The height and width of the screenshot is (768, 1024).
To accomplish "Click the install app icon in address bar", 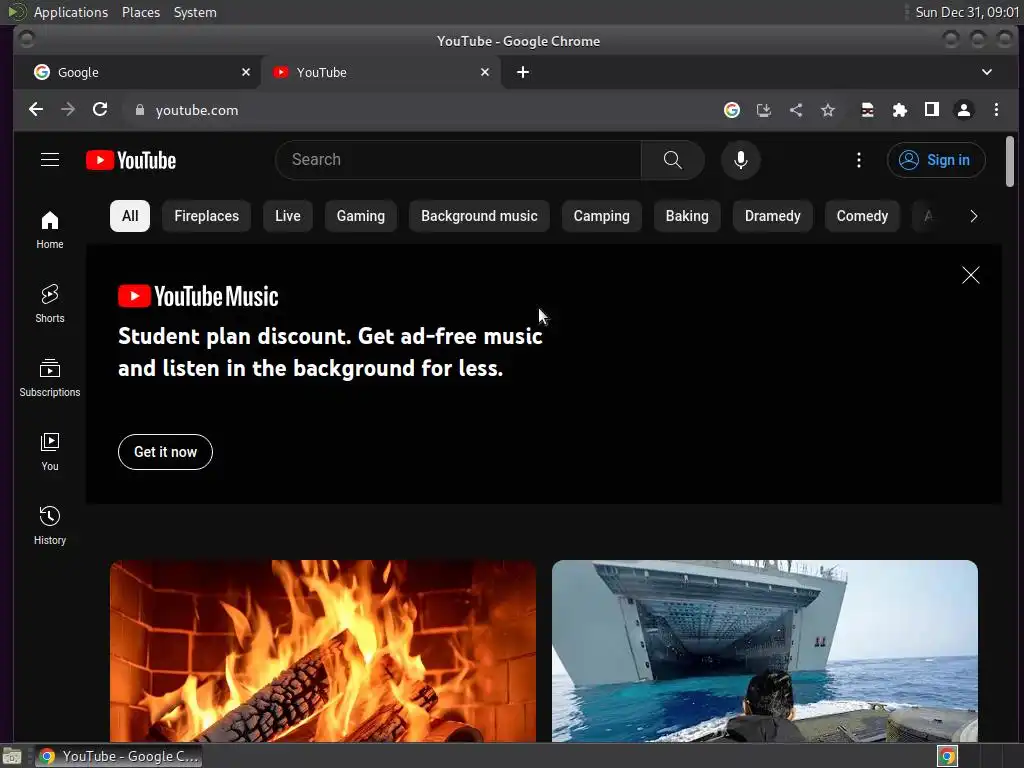I will (x=763, y=110).
